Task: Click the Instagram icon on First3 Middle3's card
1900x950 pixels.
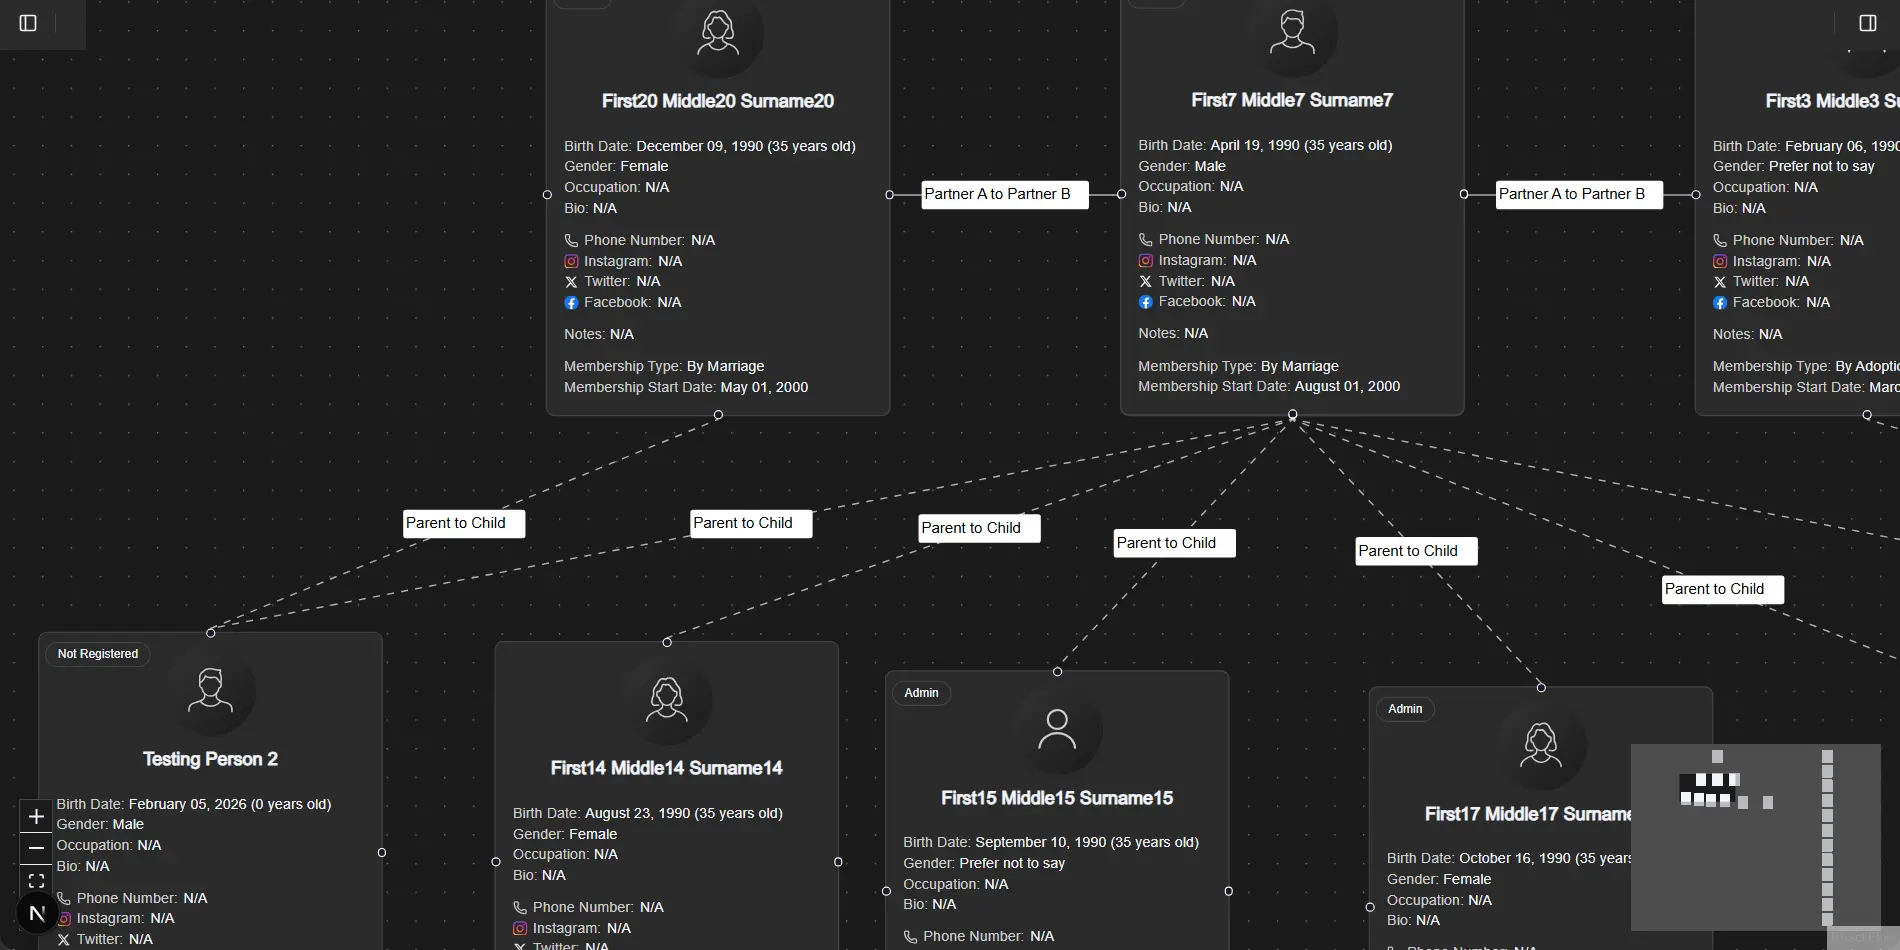Action: tap(1719, 261)
